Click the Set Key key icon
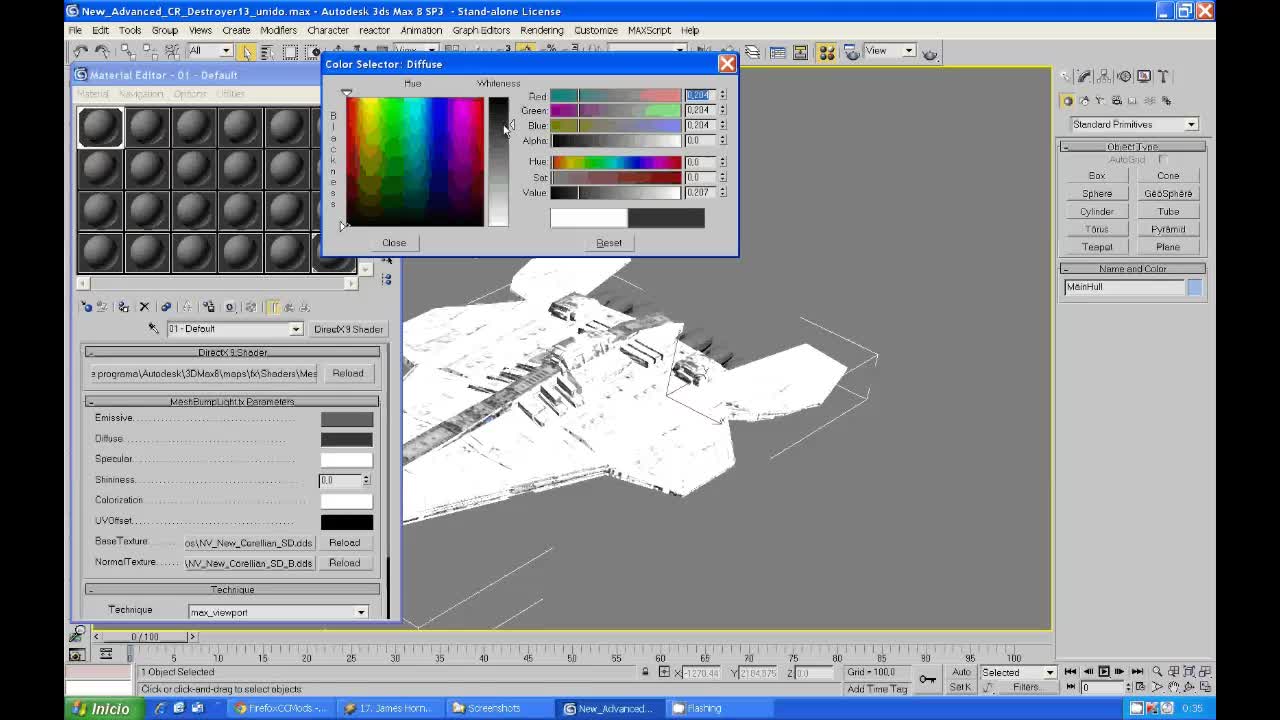The image size is (1280, 720). [x=928, y=680]
